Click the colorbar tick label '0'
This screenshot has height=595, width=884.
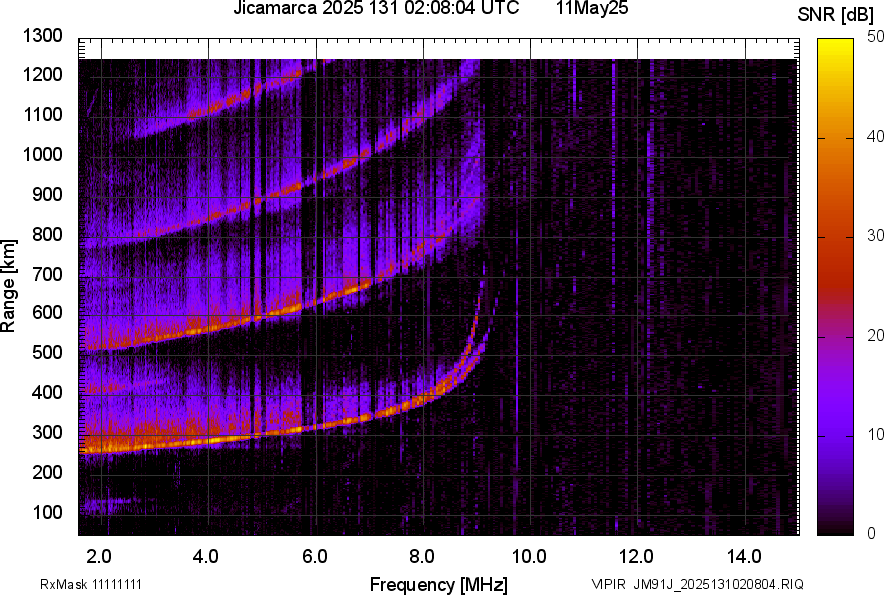pos(872,533)
